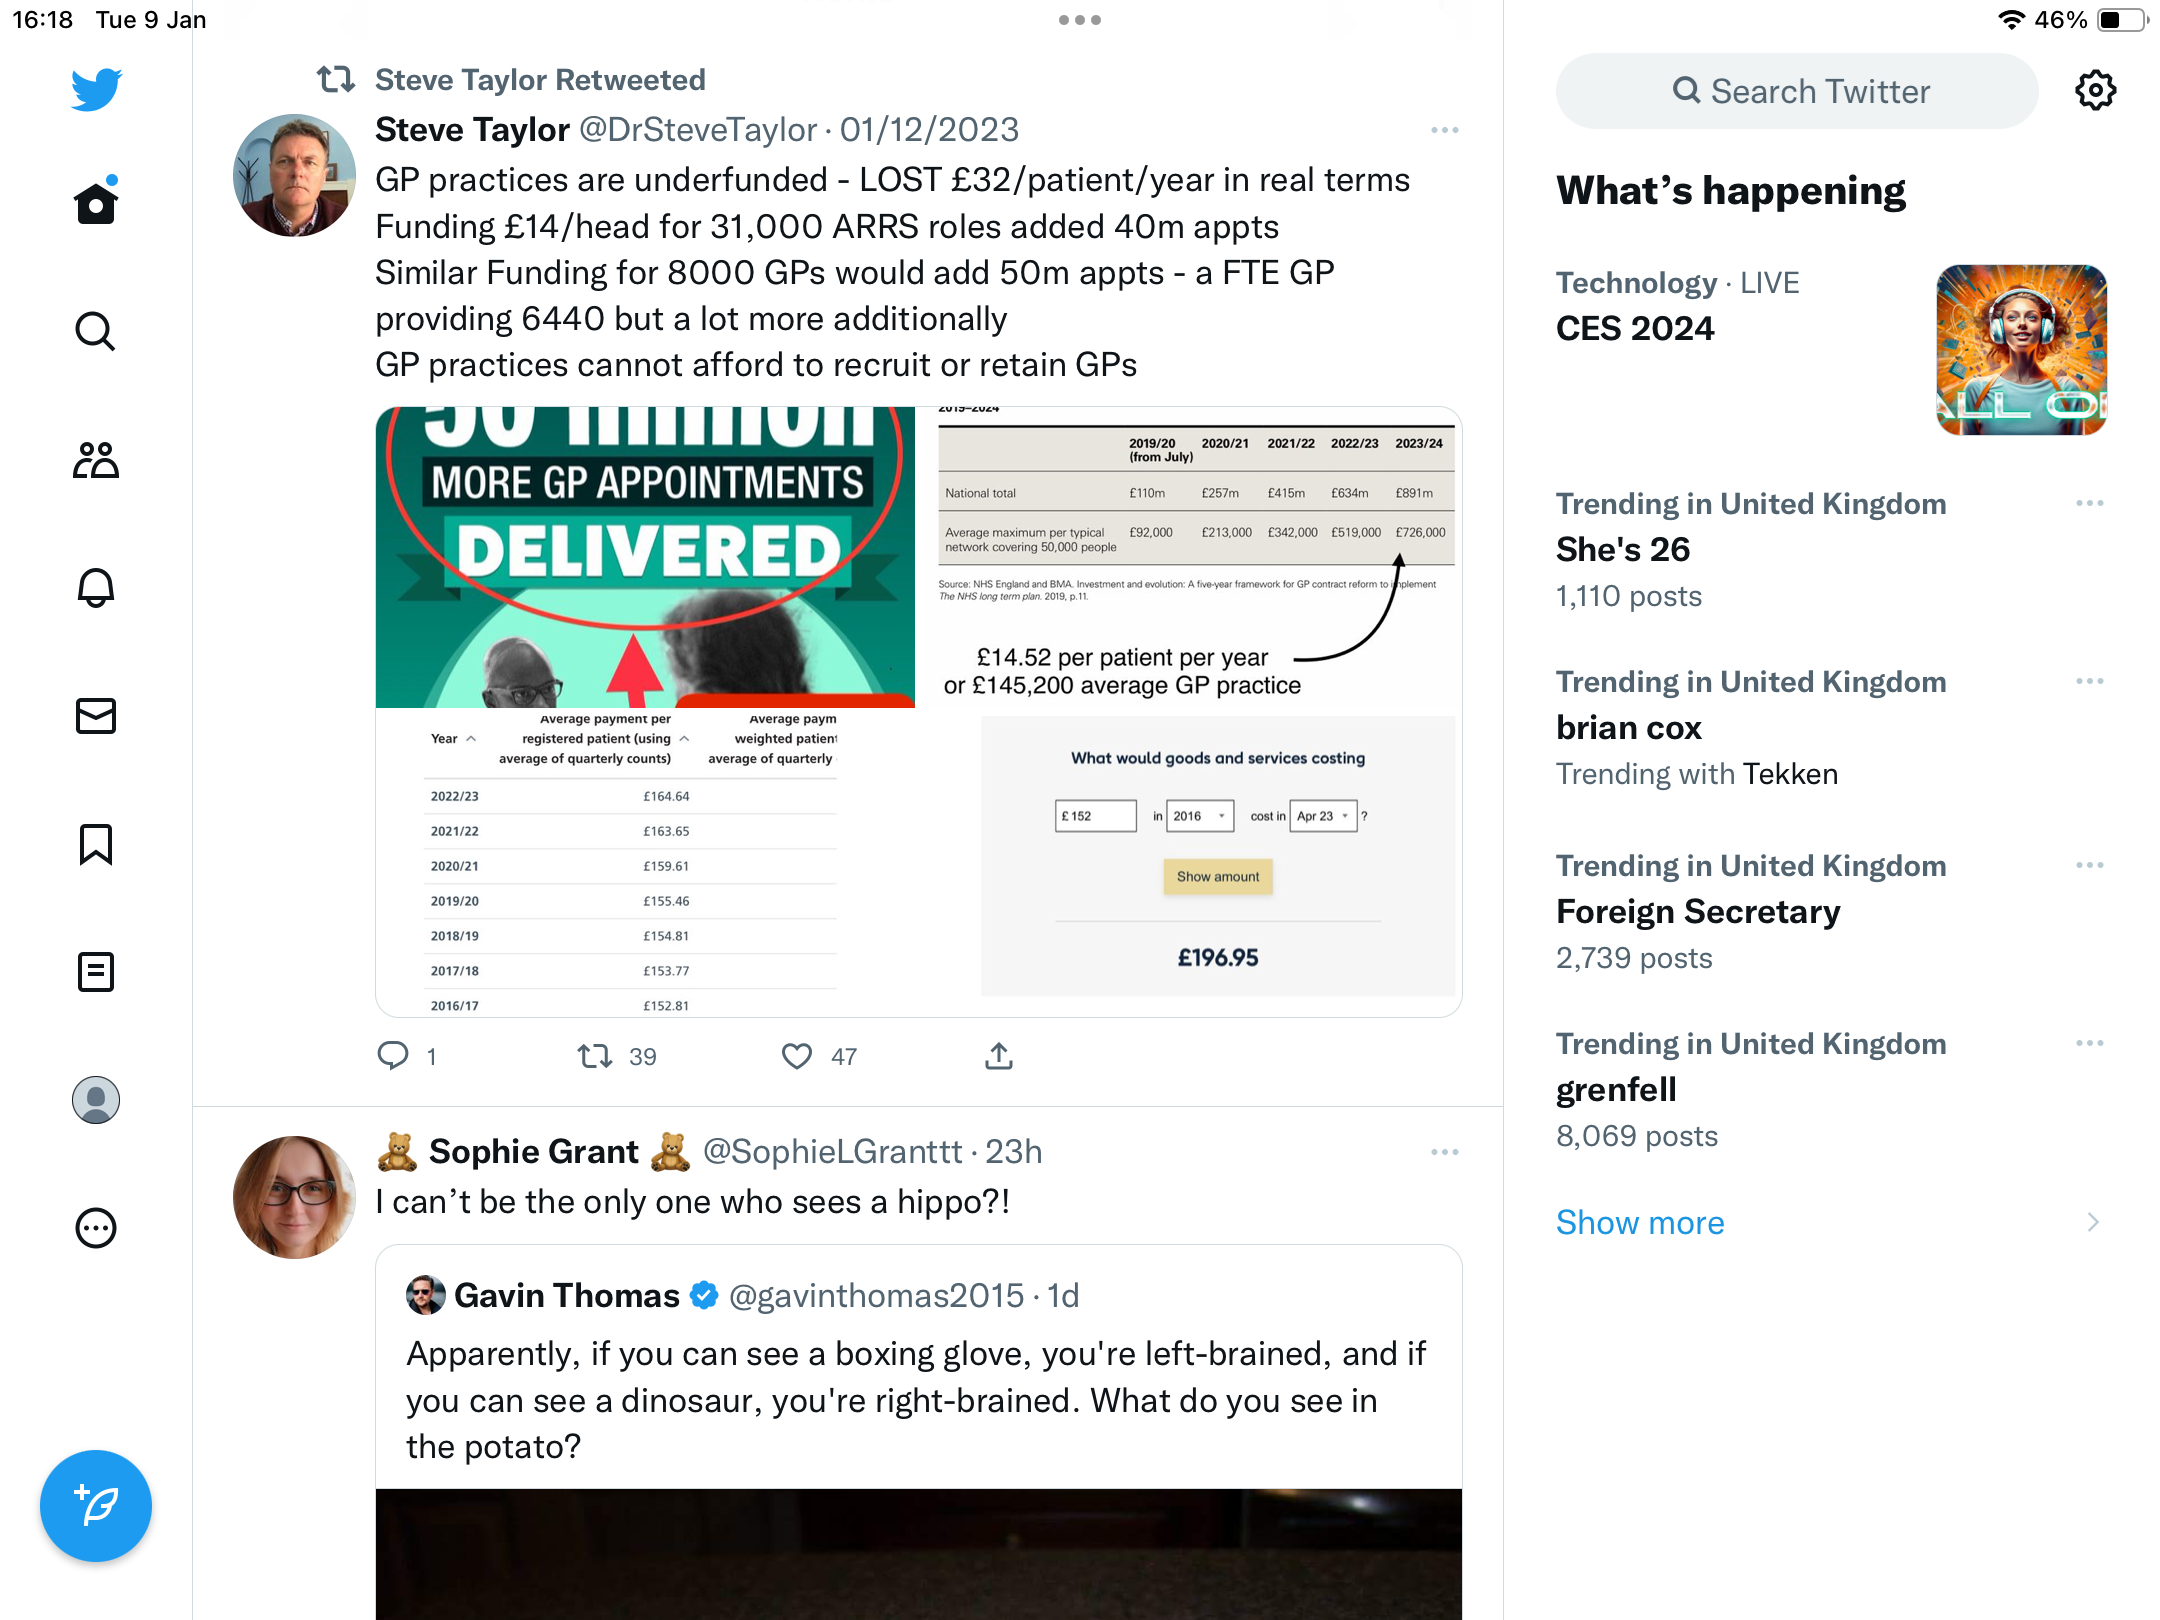Viewport: 2160px width, 1620px height.
Task: Open more options for She's 26 trend
Action: pyautogui.click(x=2090, y=503)
